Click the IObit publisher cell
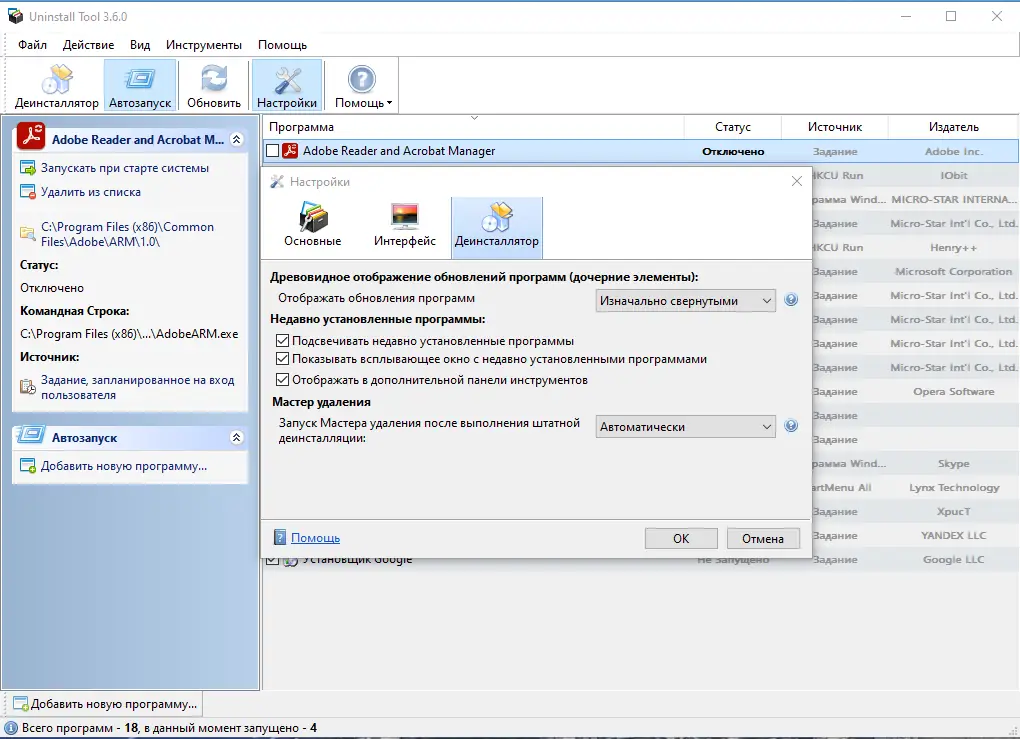 click(x=954, y=176)
